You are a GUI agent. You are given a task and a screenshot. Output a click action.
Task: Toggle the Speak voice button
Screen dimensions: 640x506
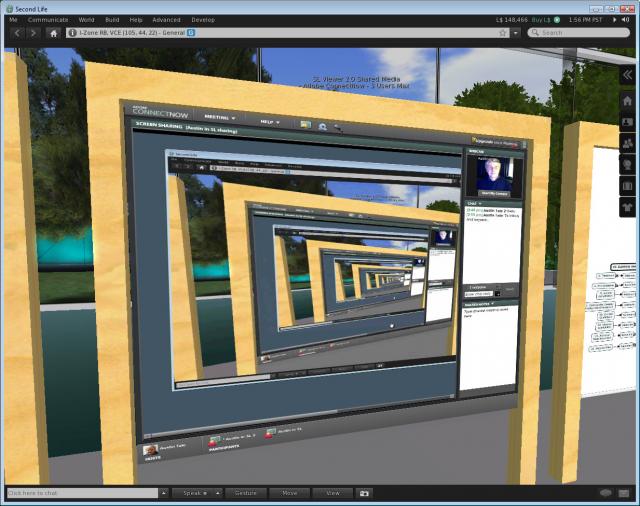(193, 493)
